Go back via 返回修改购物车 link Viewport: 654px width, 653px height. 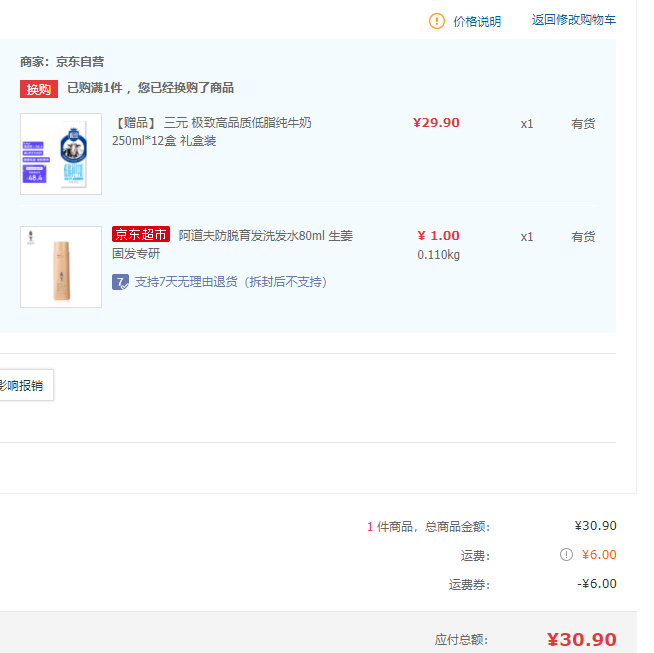[x=574, y=20]
